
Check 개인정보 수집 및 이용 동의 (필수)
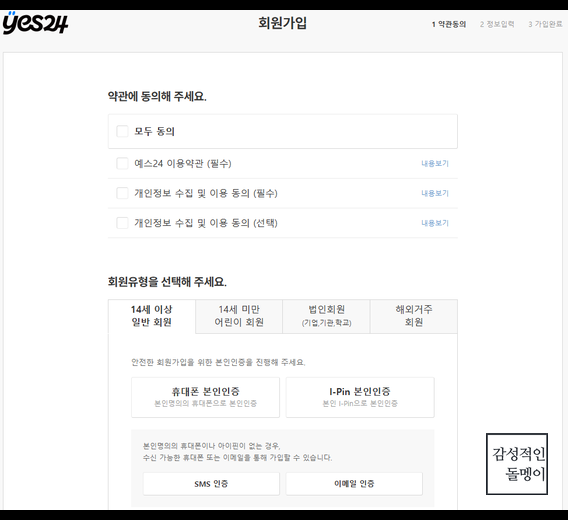tap(122, 193)
